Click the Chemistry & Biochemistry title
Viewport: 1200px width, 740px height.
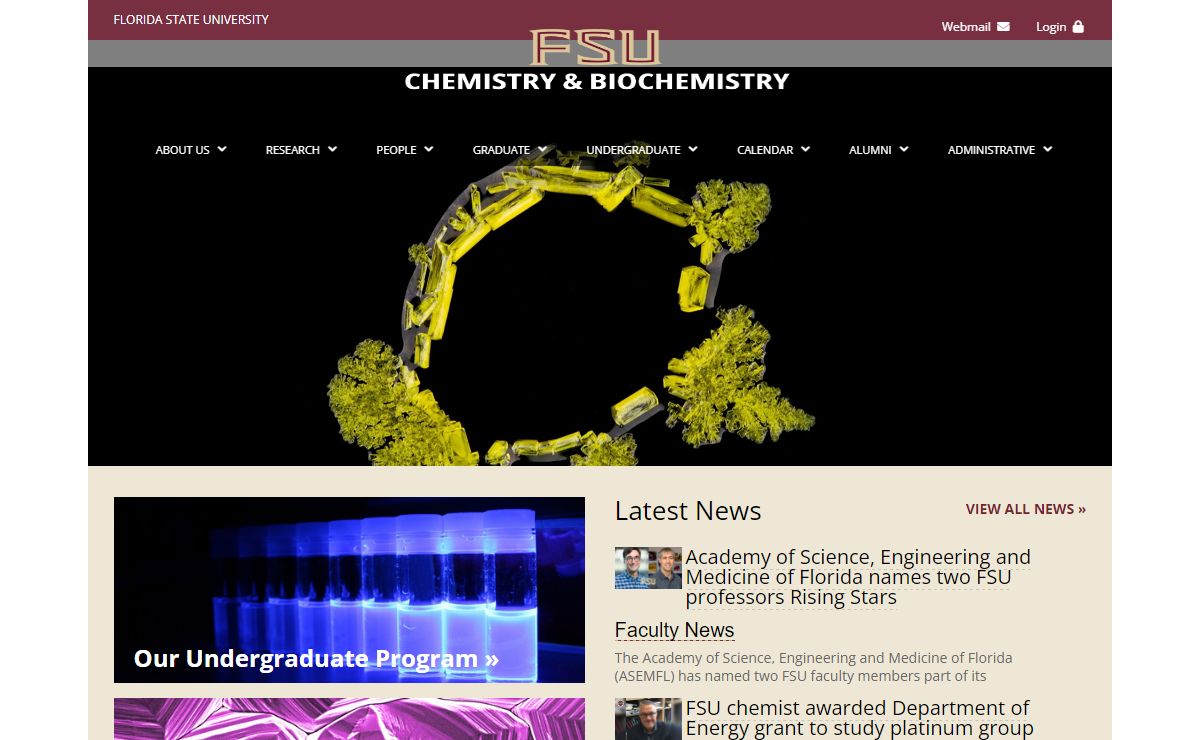click(x=597, y=81)
